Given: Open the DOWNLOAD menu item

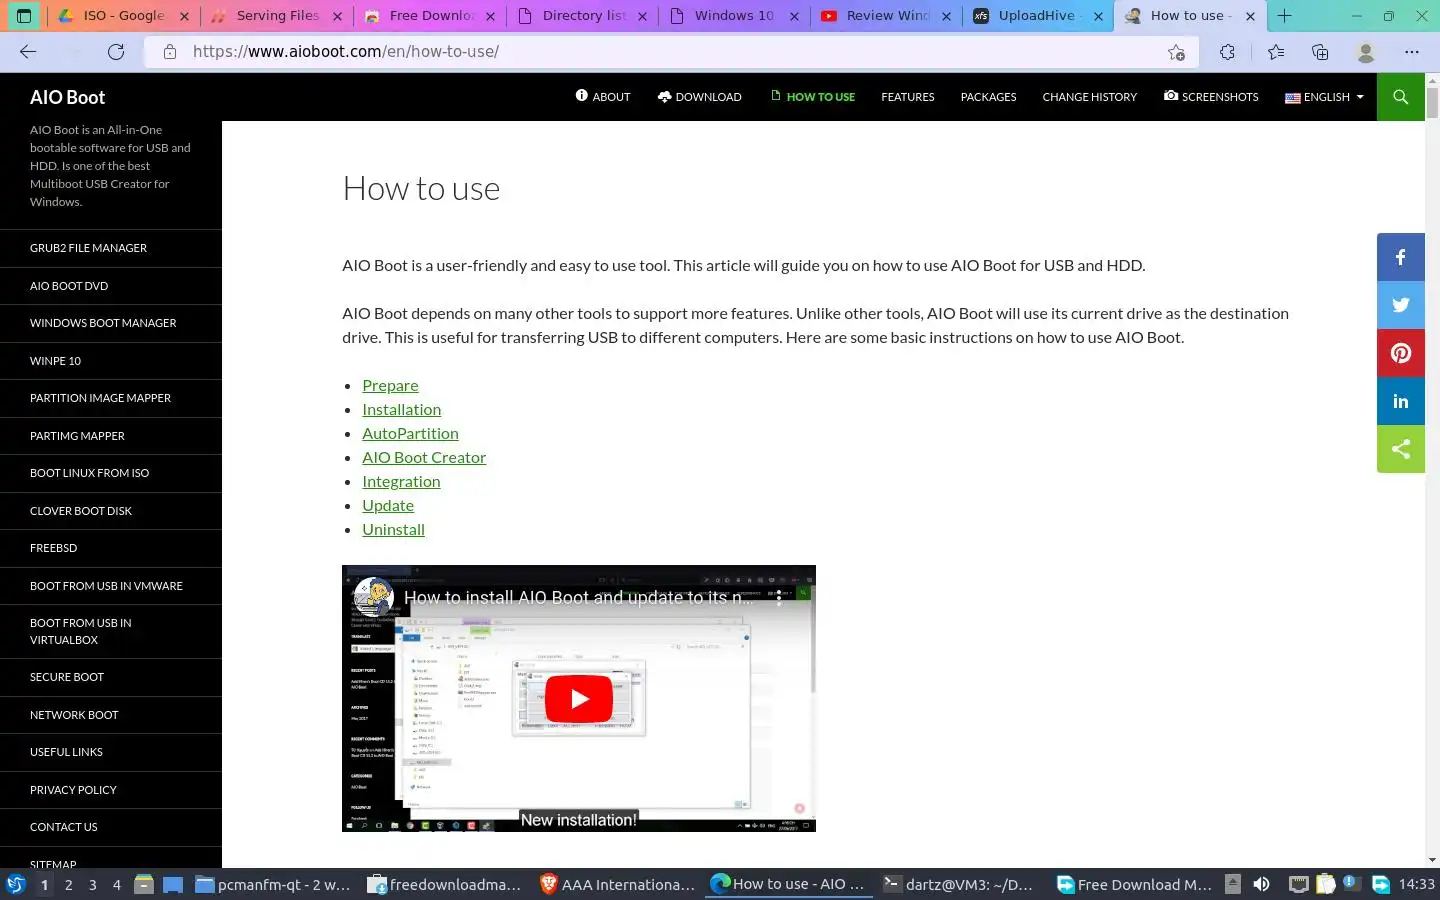Looking at the screenshot, I should coord(699,97).
